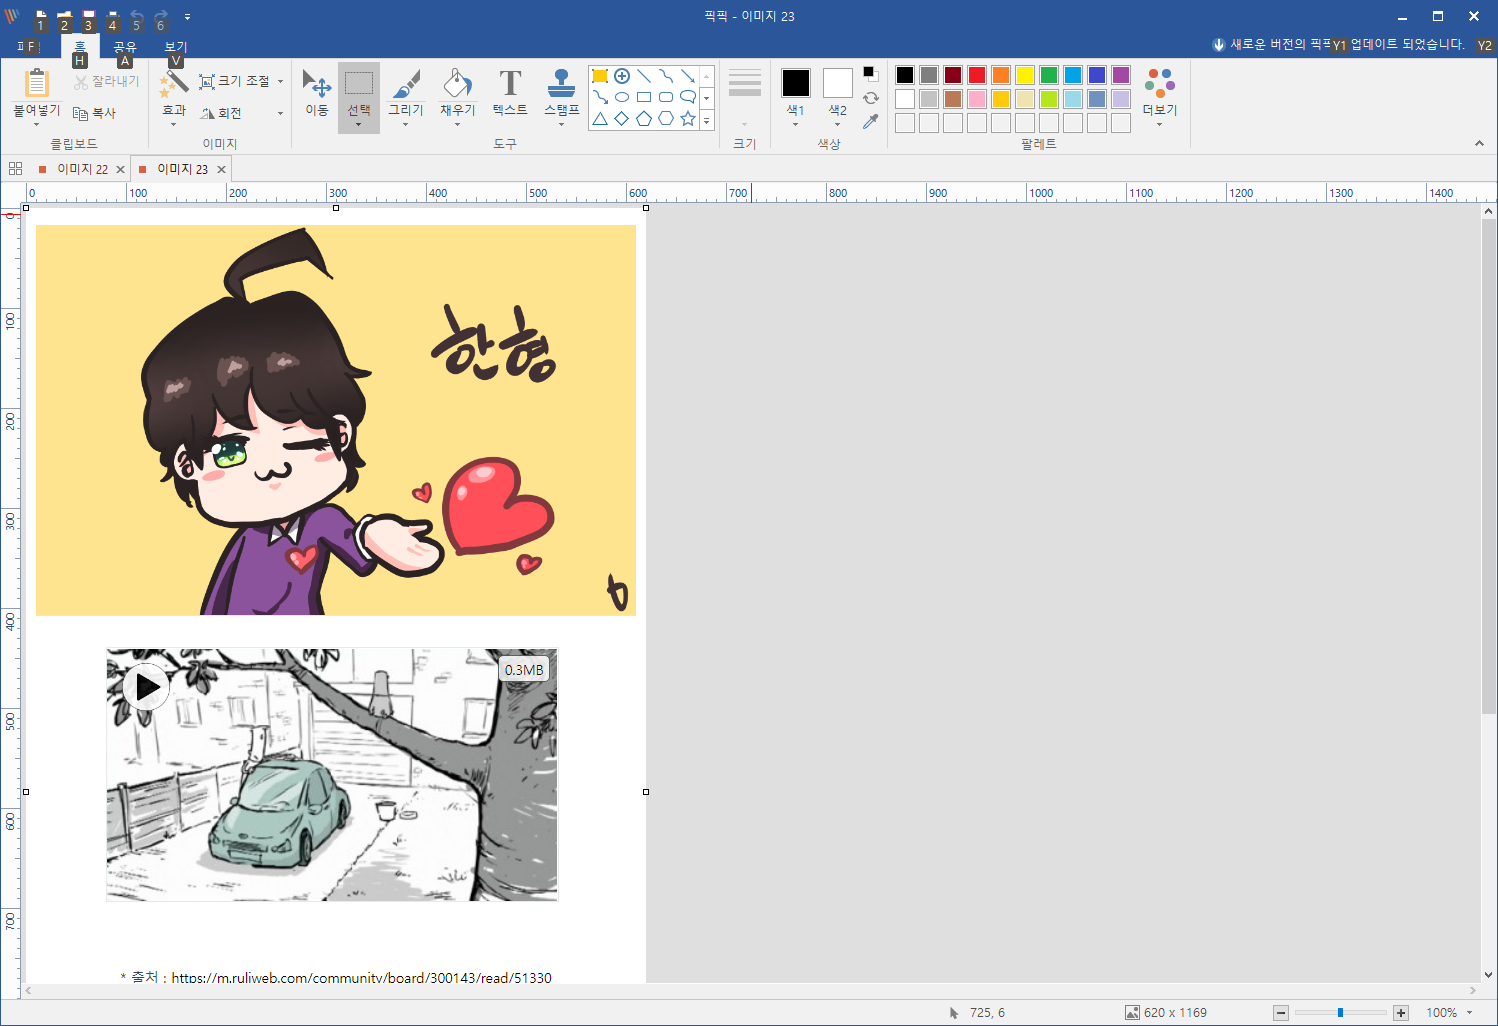Image resolution: width=1498 pixels, height=1026 pixels.
Task: Activate the Draw (그리기) brush tool
Action: [406, 93]
